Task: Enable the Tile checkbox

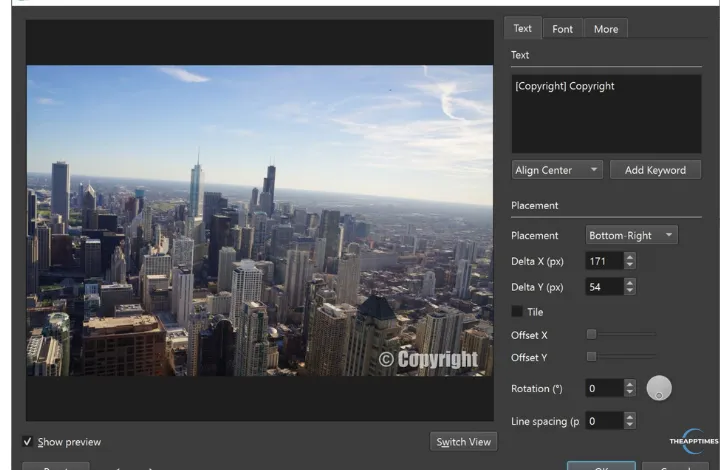Action: click(x=517, y=312)
